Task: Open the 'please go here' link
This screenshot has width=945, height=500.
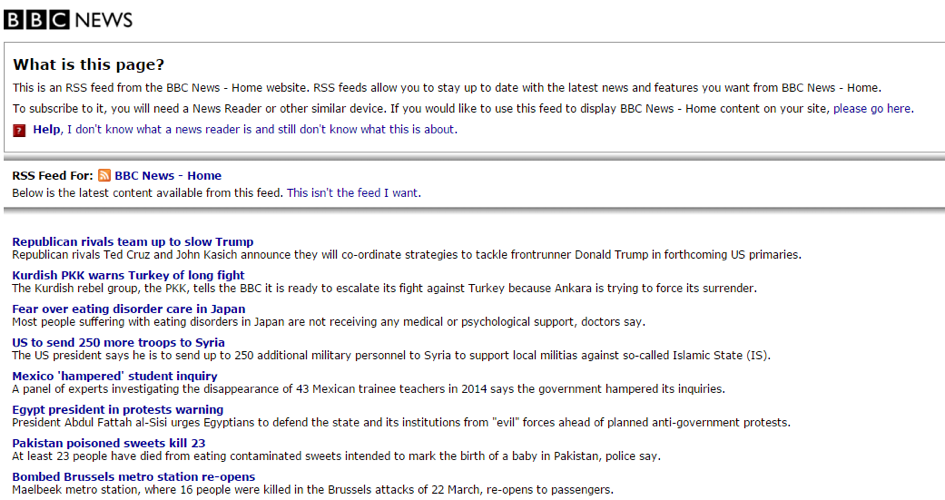Action: point(873,108)
